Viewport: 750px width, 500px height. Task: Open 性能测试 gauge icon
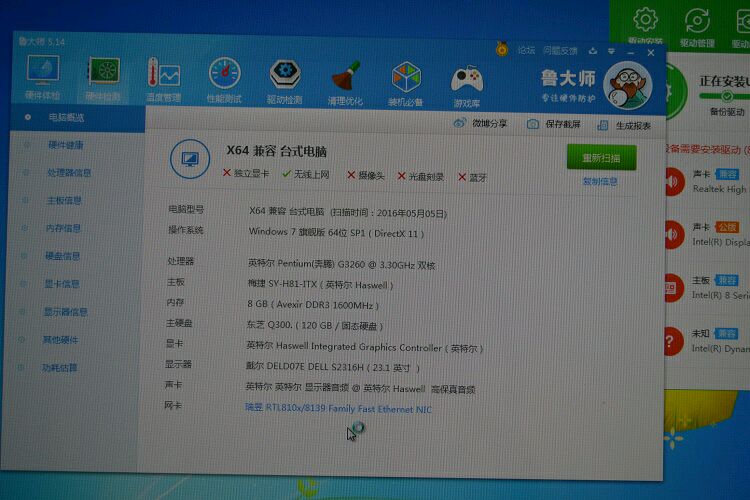(224, 73)
